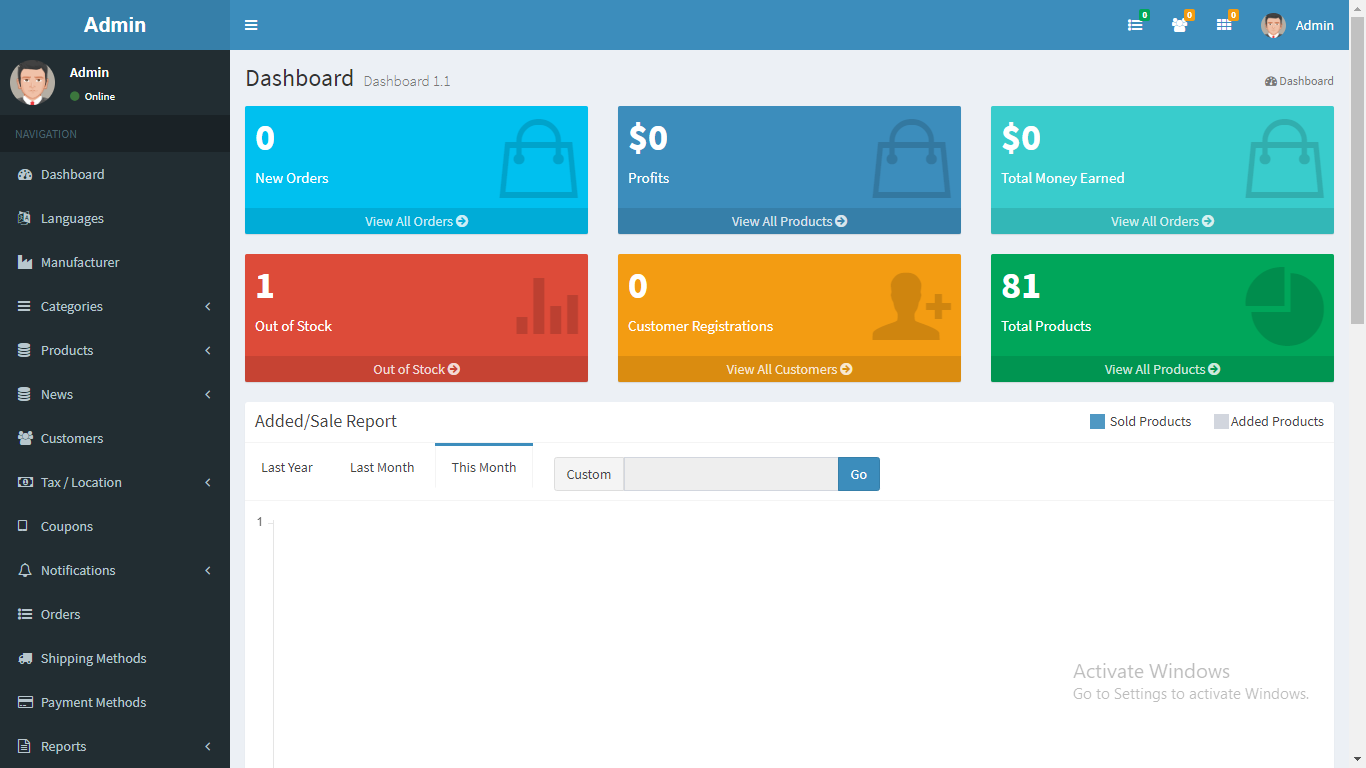The width and height of the screenshot is (1366, 768).
Task: Switch to the Last Year tab
Action: pyautogui.click(x=287, y=467)
